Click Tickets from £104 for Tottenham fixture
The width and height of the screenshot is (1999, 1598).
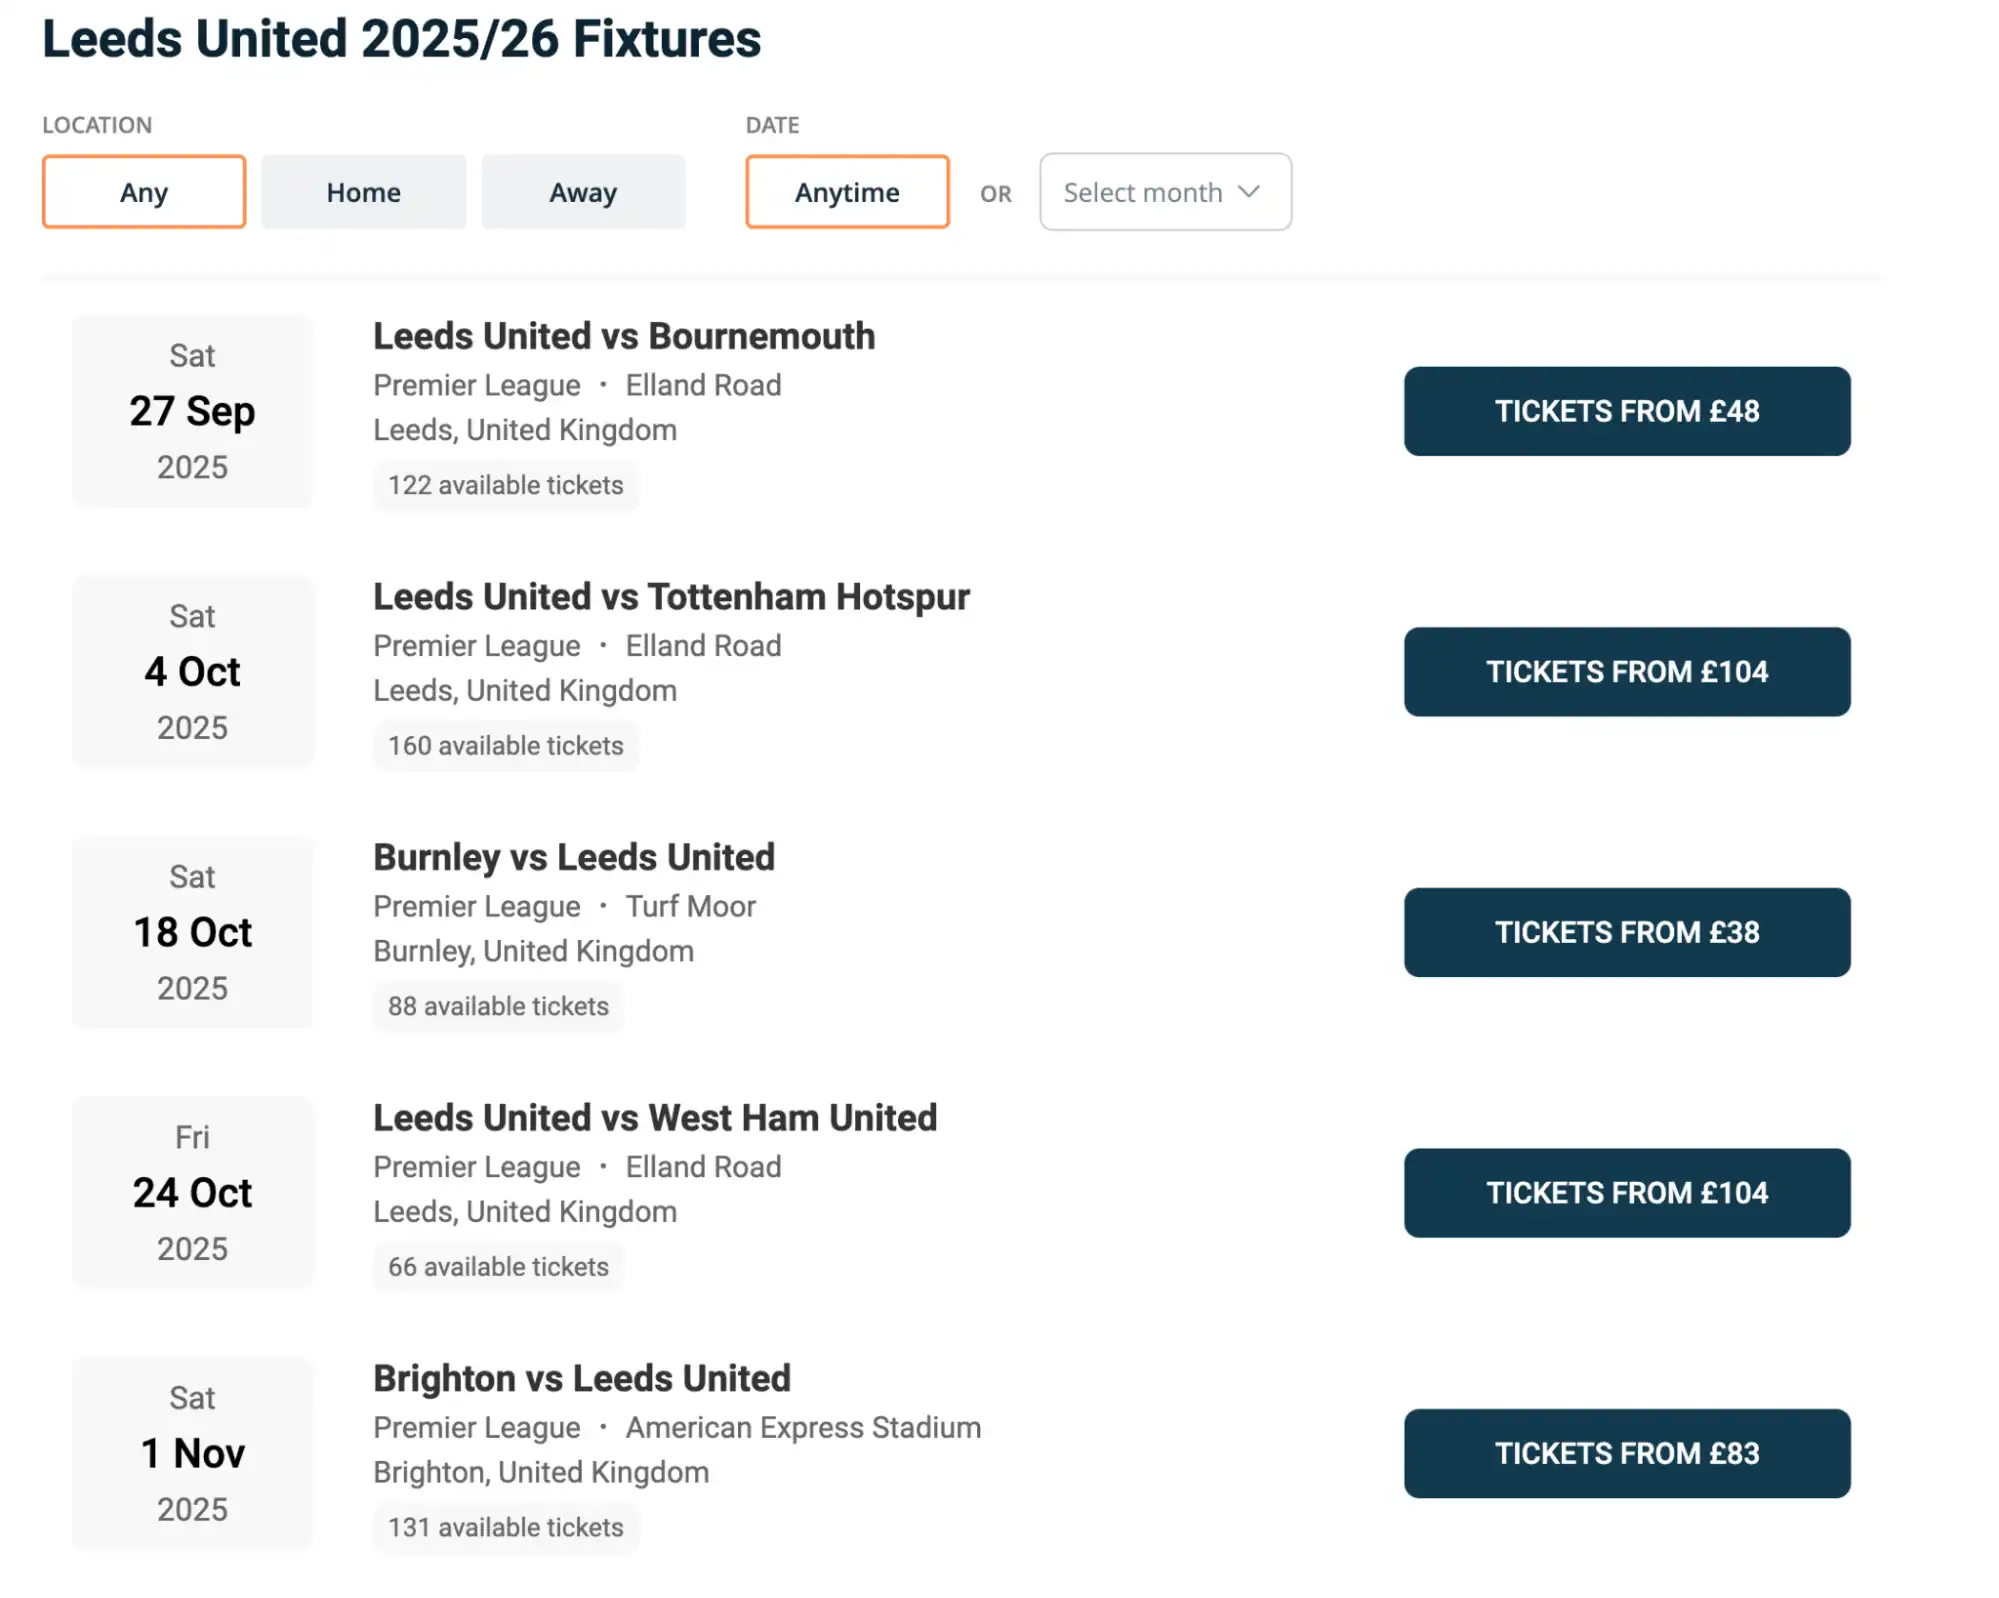[1626, 672]
